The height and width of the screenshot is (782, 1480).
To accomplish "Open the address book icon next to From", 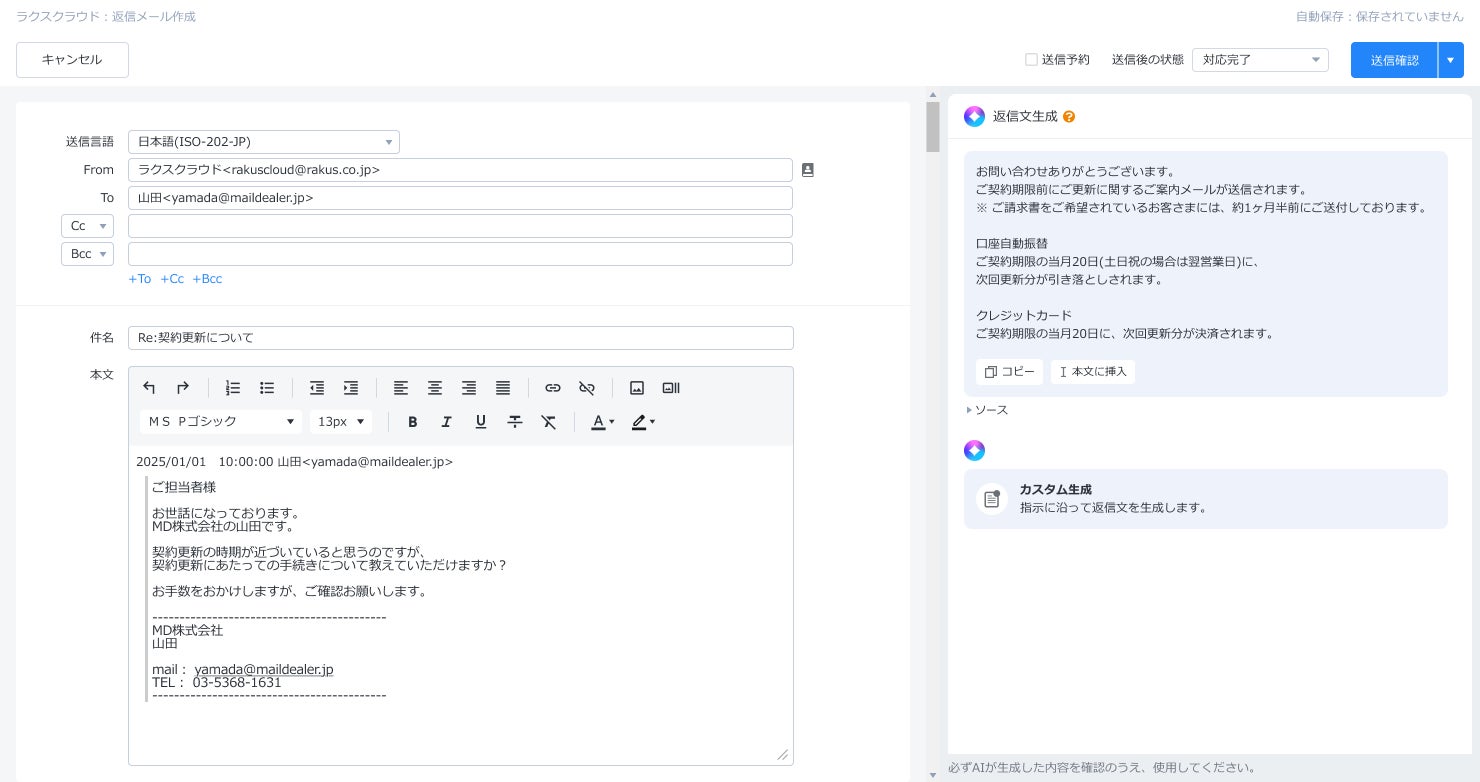I will [x=807, y=170].
